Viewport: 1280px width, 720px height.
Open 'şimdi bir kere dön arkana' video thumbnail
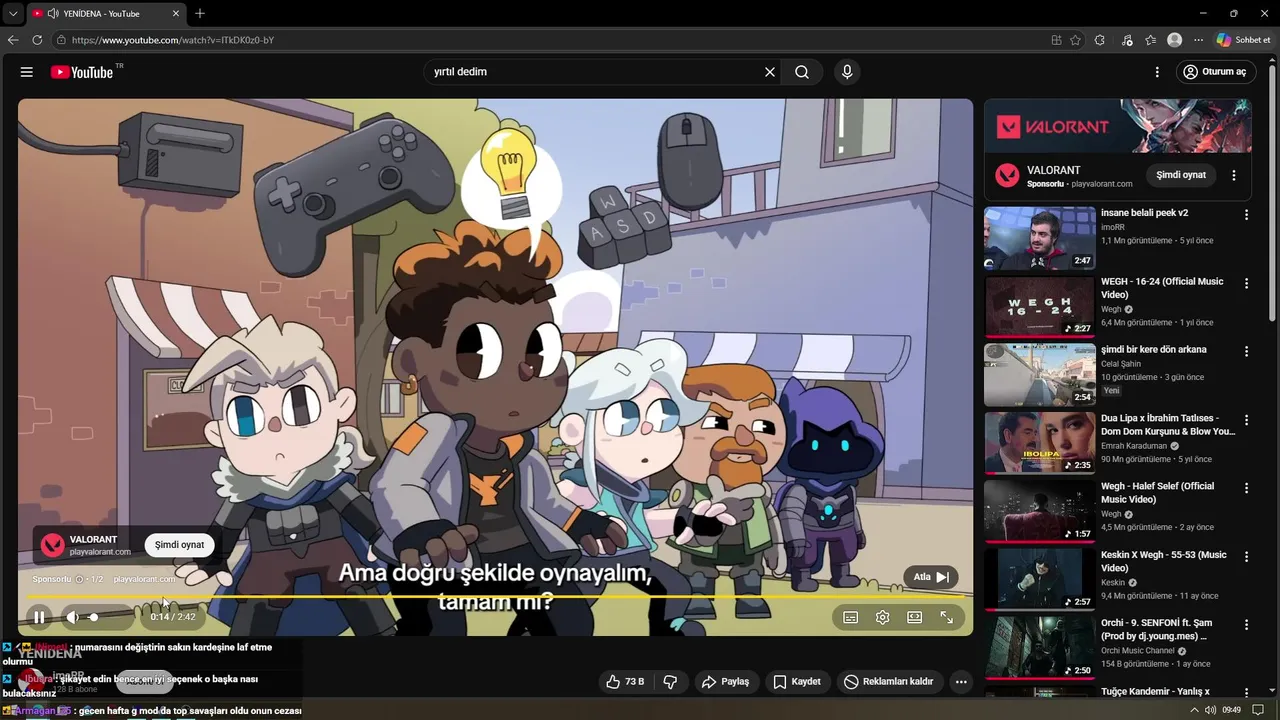pyautogui.click(x=1040, y=375)
